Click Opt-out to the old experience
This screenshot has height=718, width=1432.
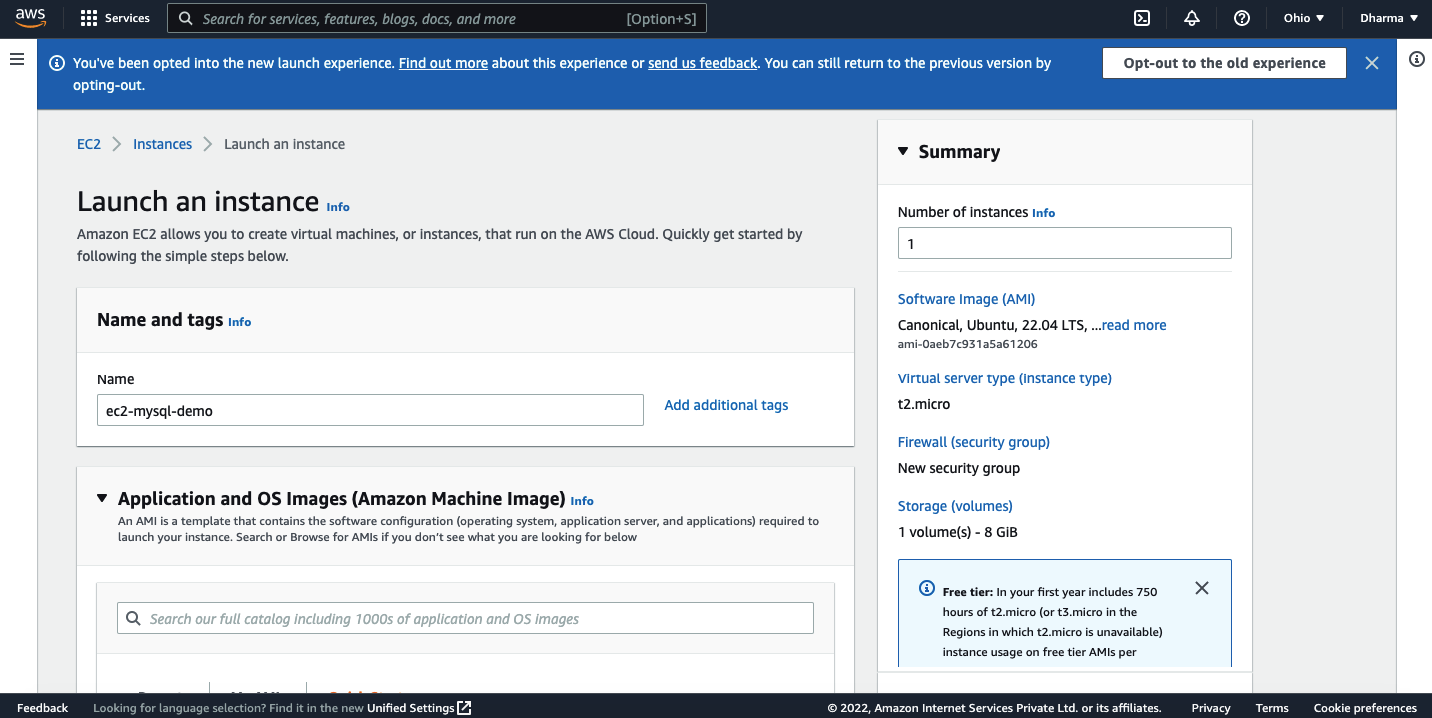(x=1224, y=63)
